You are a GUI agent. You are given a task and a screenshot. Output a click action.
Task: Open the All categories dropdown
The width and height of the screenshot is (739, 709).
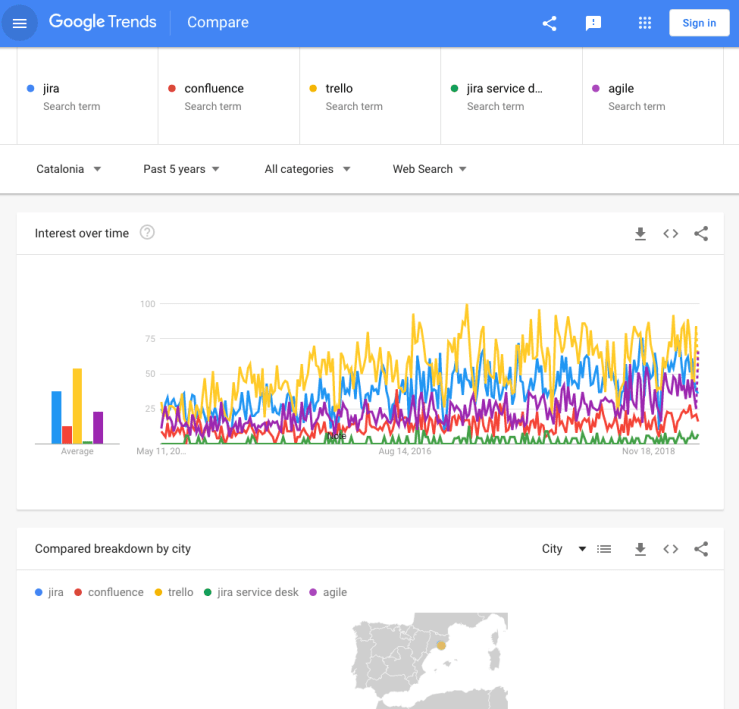click(x=307, y=169)
